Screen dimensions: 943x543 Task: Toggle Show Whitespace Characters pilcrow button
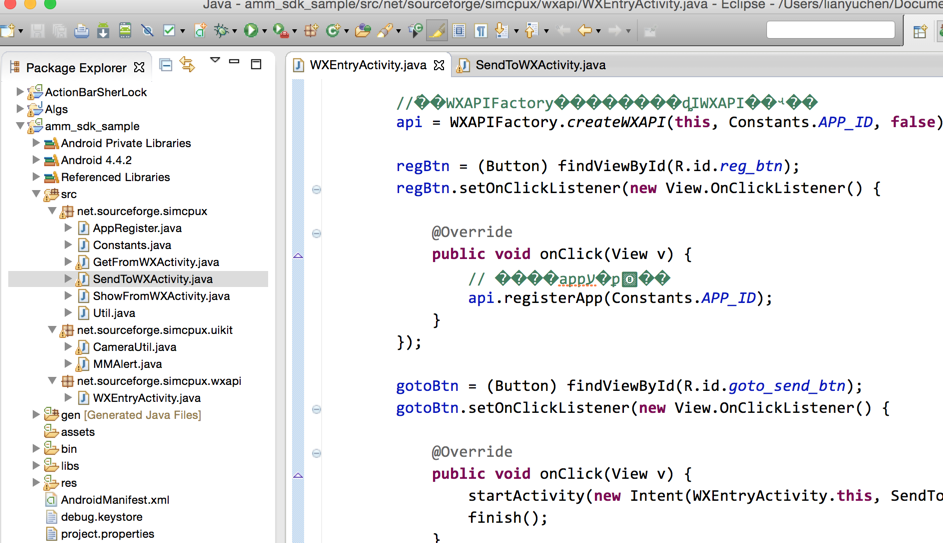(x=481, y=31)
